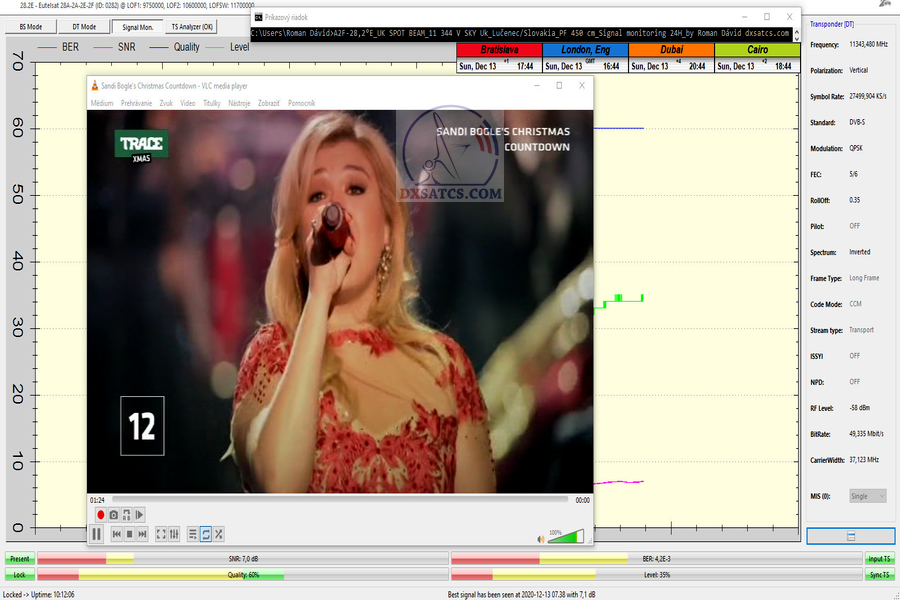Screen dimensions: 900x600
Task: Mute audio via the speaker icon
Action: point(540,539)
